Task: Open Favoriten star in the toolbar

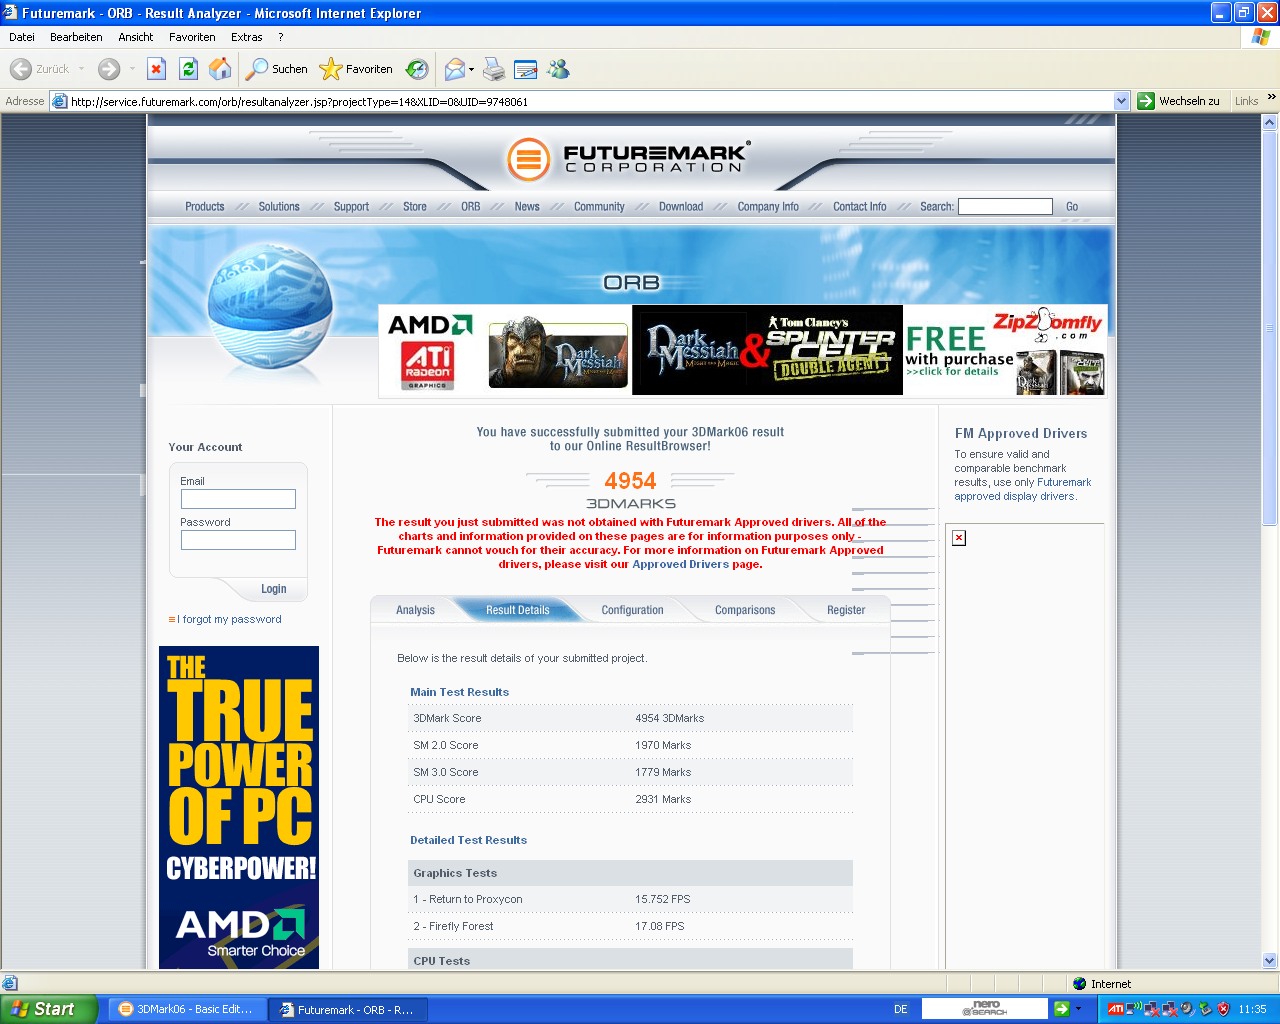Action: tap(356, 69)
